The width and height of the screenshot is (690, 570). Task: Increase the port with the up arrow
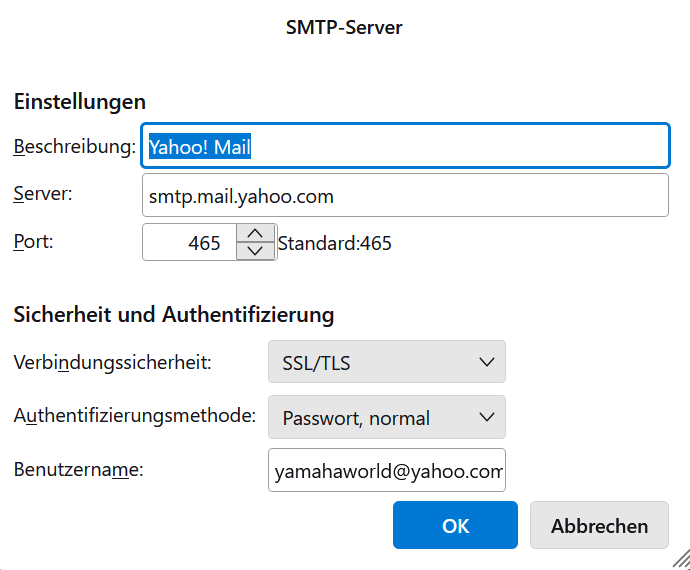pyautogui.click(x=255, y=233)
